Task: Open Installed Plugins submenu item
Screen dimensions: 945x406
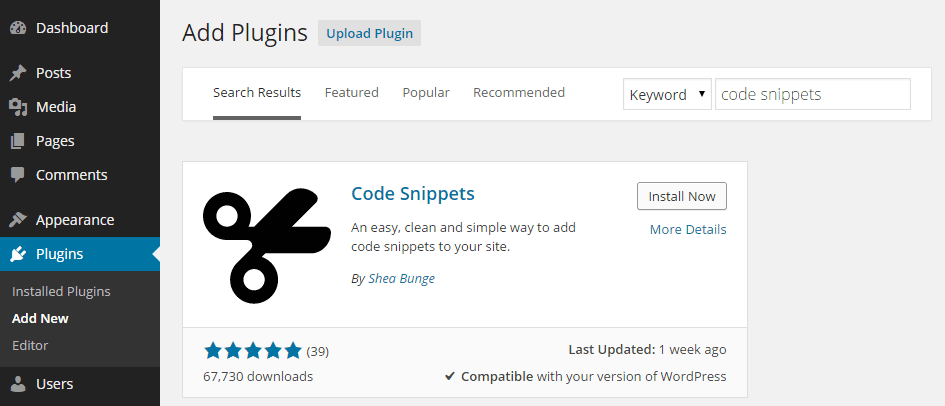Action: [x=61, y=292]
